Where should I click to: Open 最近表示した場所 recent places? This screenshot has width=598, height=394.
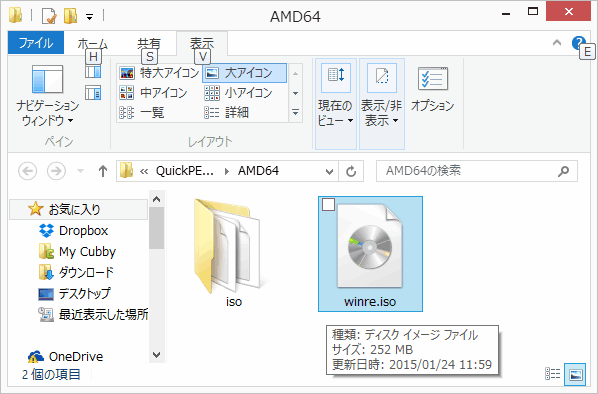coord(93,314)
